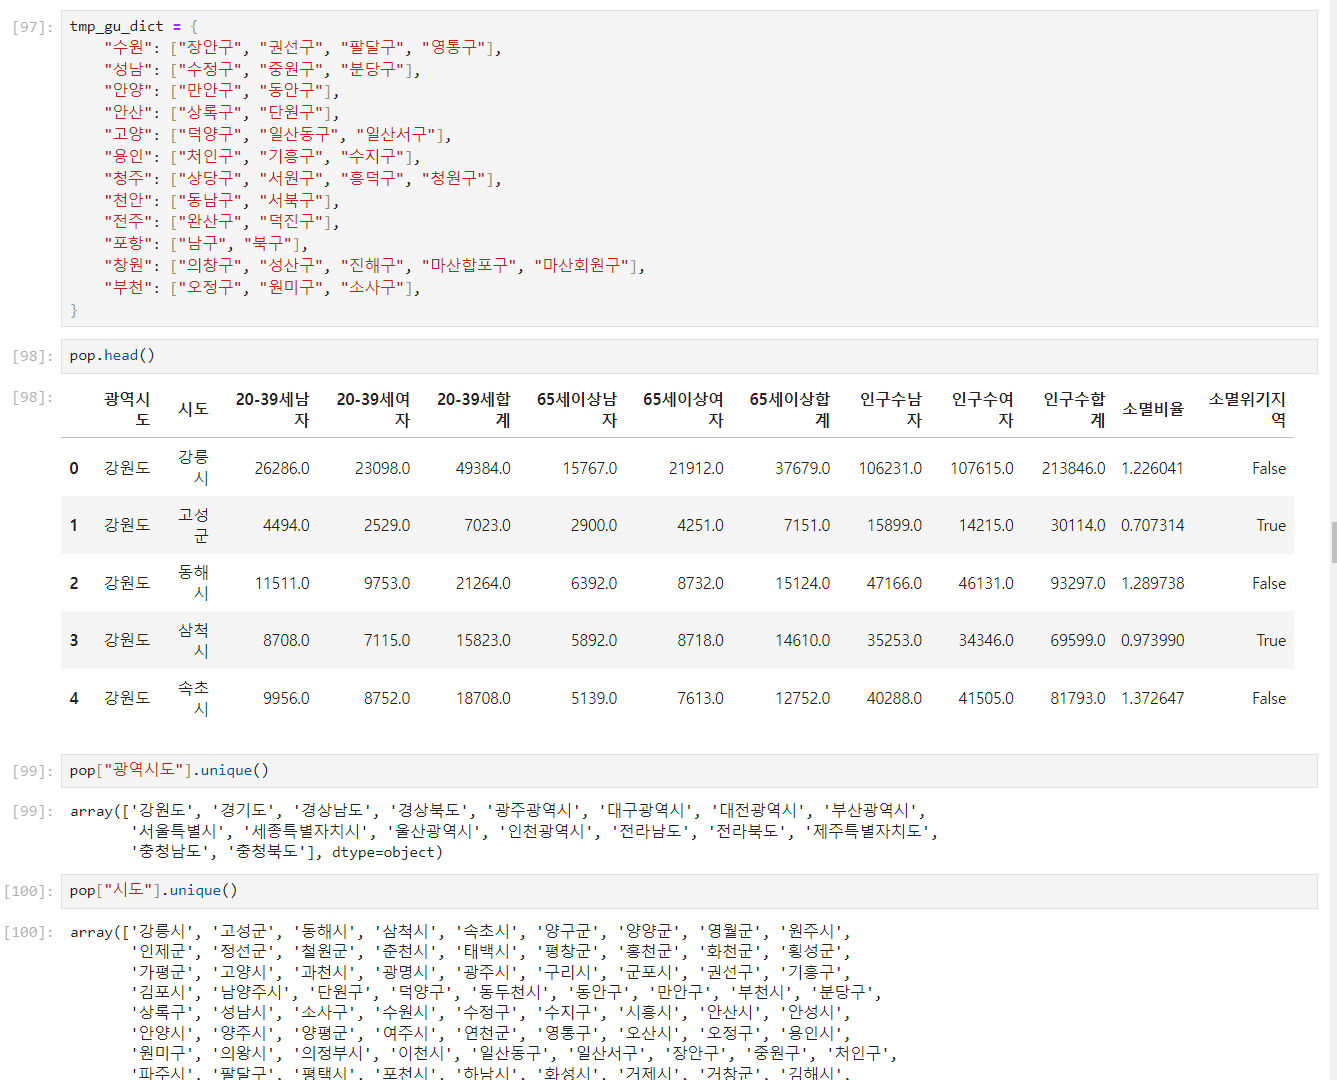Click the 20-39세합계 column header
Viewport: 1337px width, 1080px height.
473,409
